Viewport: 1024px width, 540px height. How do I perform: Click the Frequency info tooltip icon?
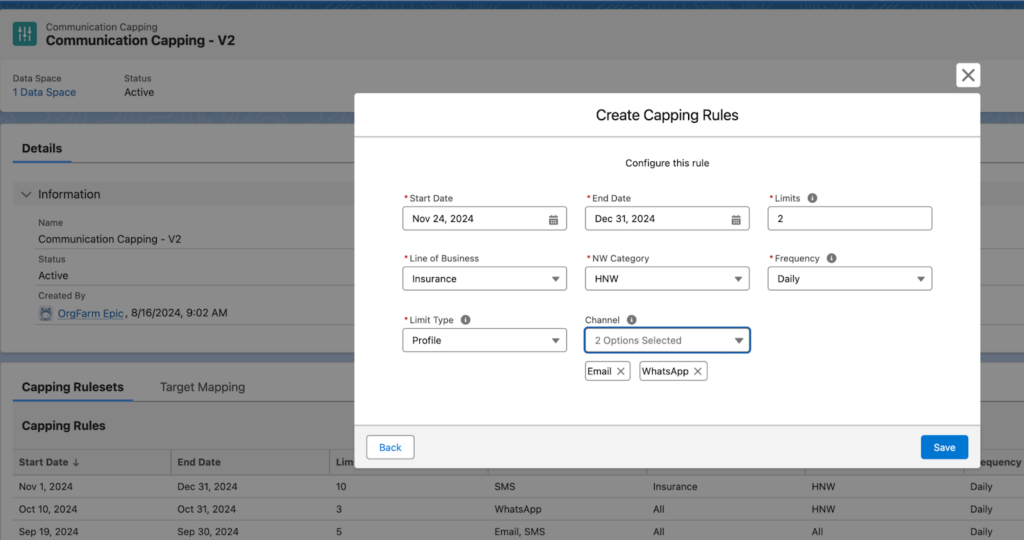pyautogui.click(x=832, y=258)
